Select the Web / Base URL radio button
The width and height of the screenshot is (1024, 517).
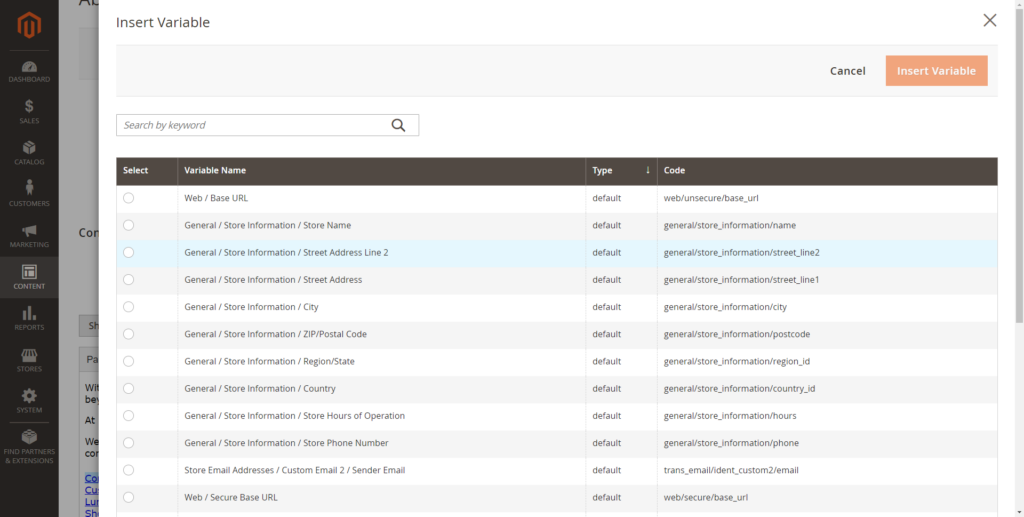pos(129,198)
